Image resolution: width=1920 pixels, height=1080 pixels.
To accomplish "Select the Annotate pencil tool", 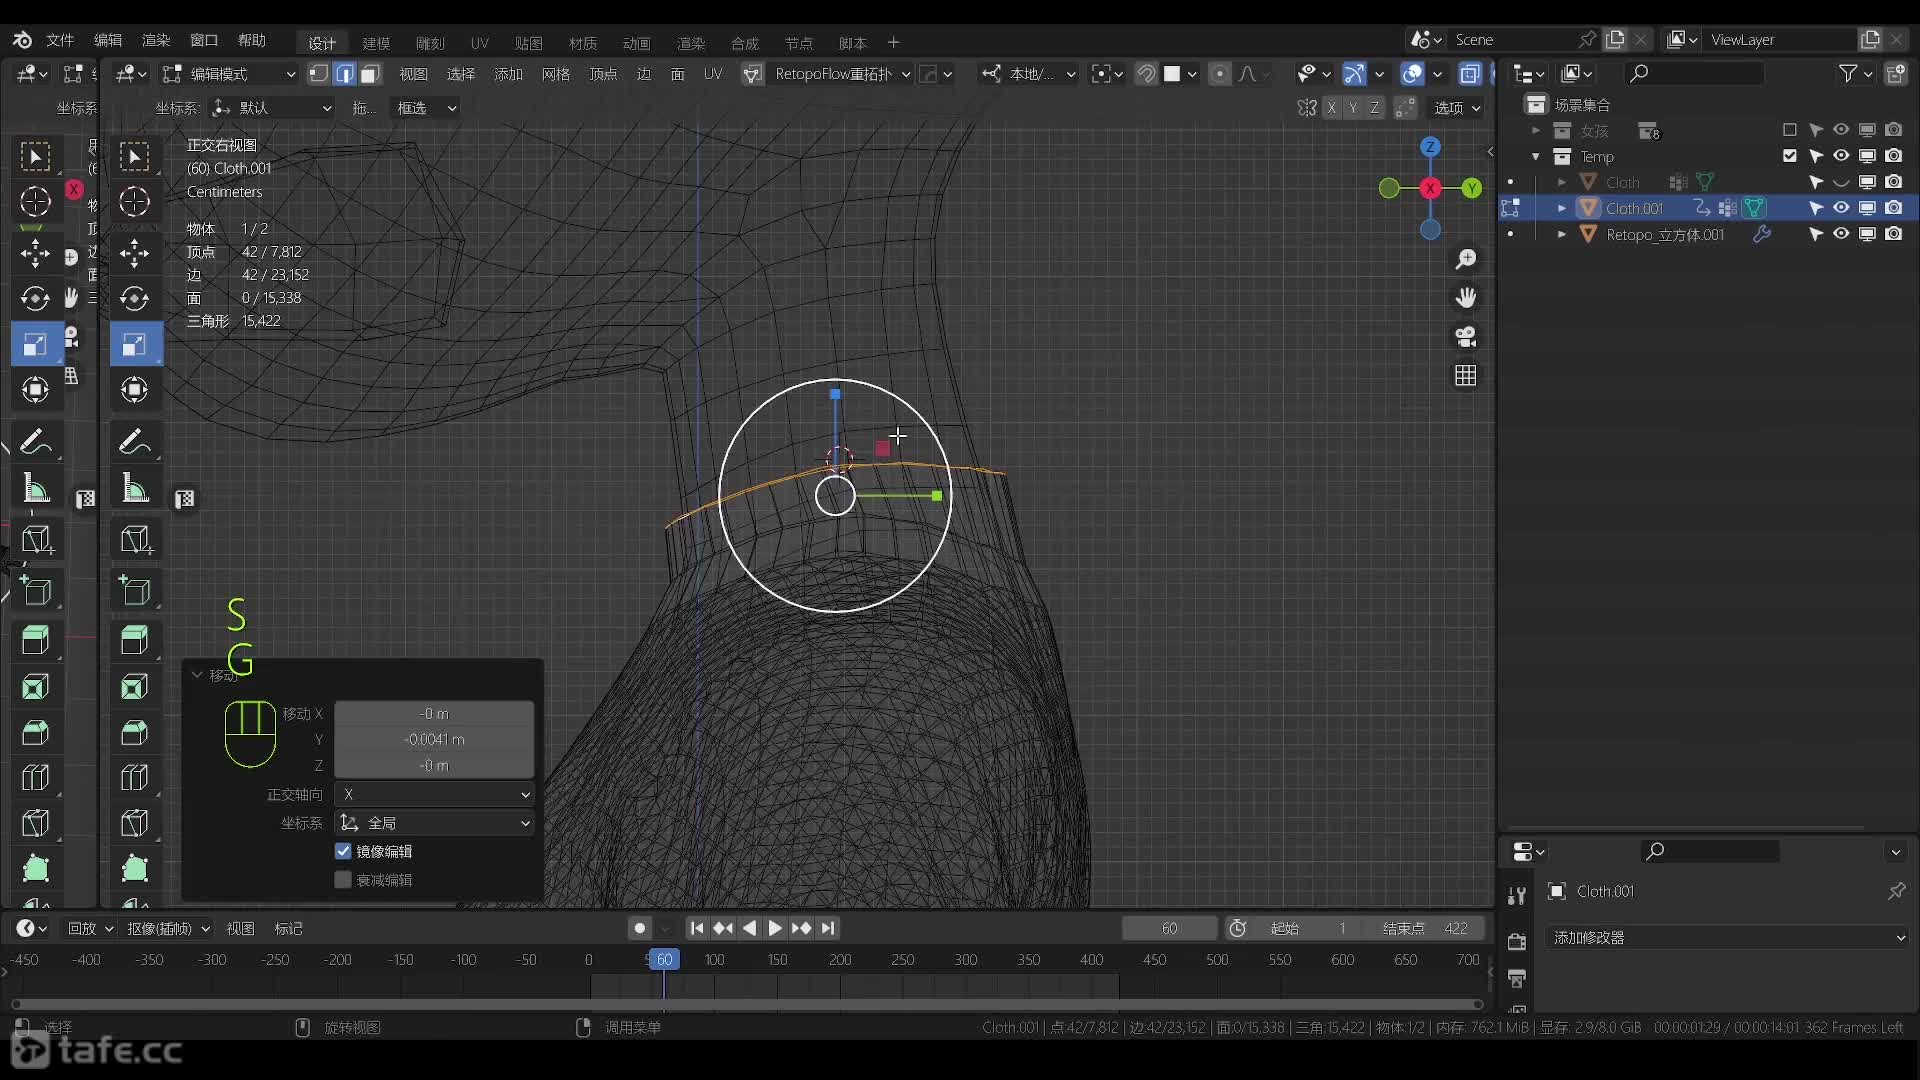I will (134, 441).
